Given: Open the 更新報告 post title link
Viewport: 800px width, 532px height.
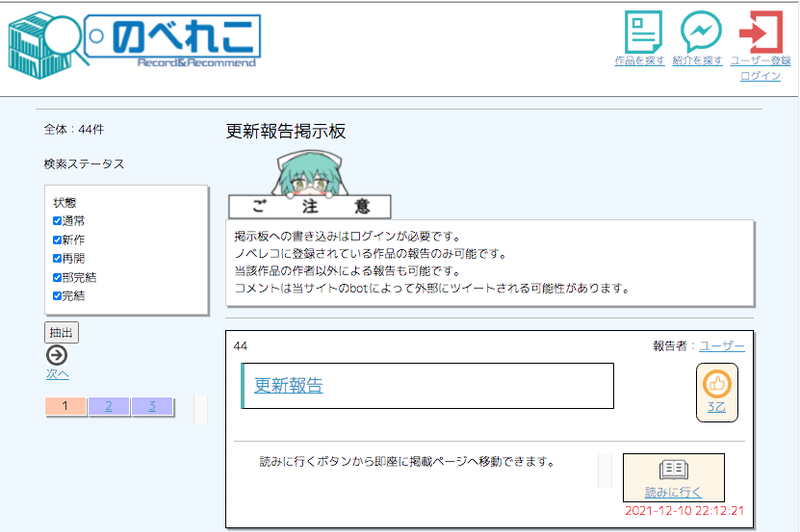Looking at the screenshot, I should coord(289,386).
